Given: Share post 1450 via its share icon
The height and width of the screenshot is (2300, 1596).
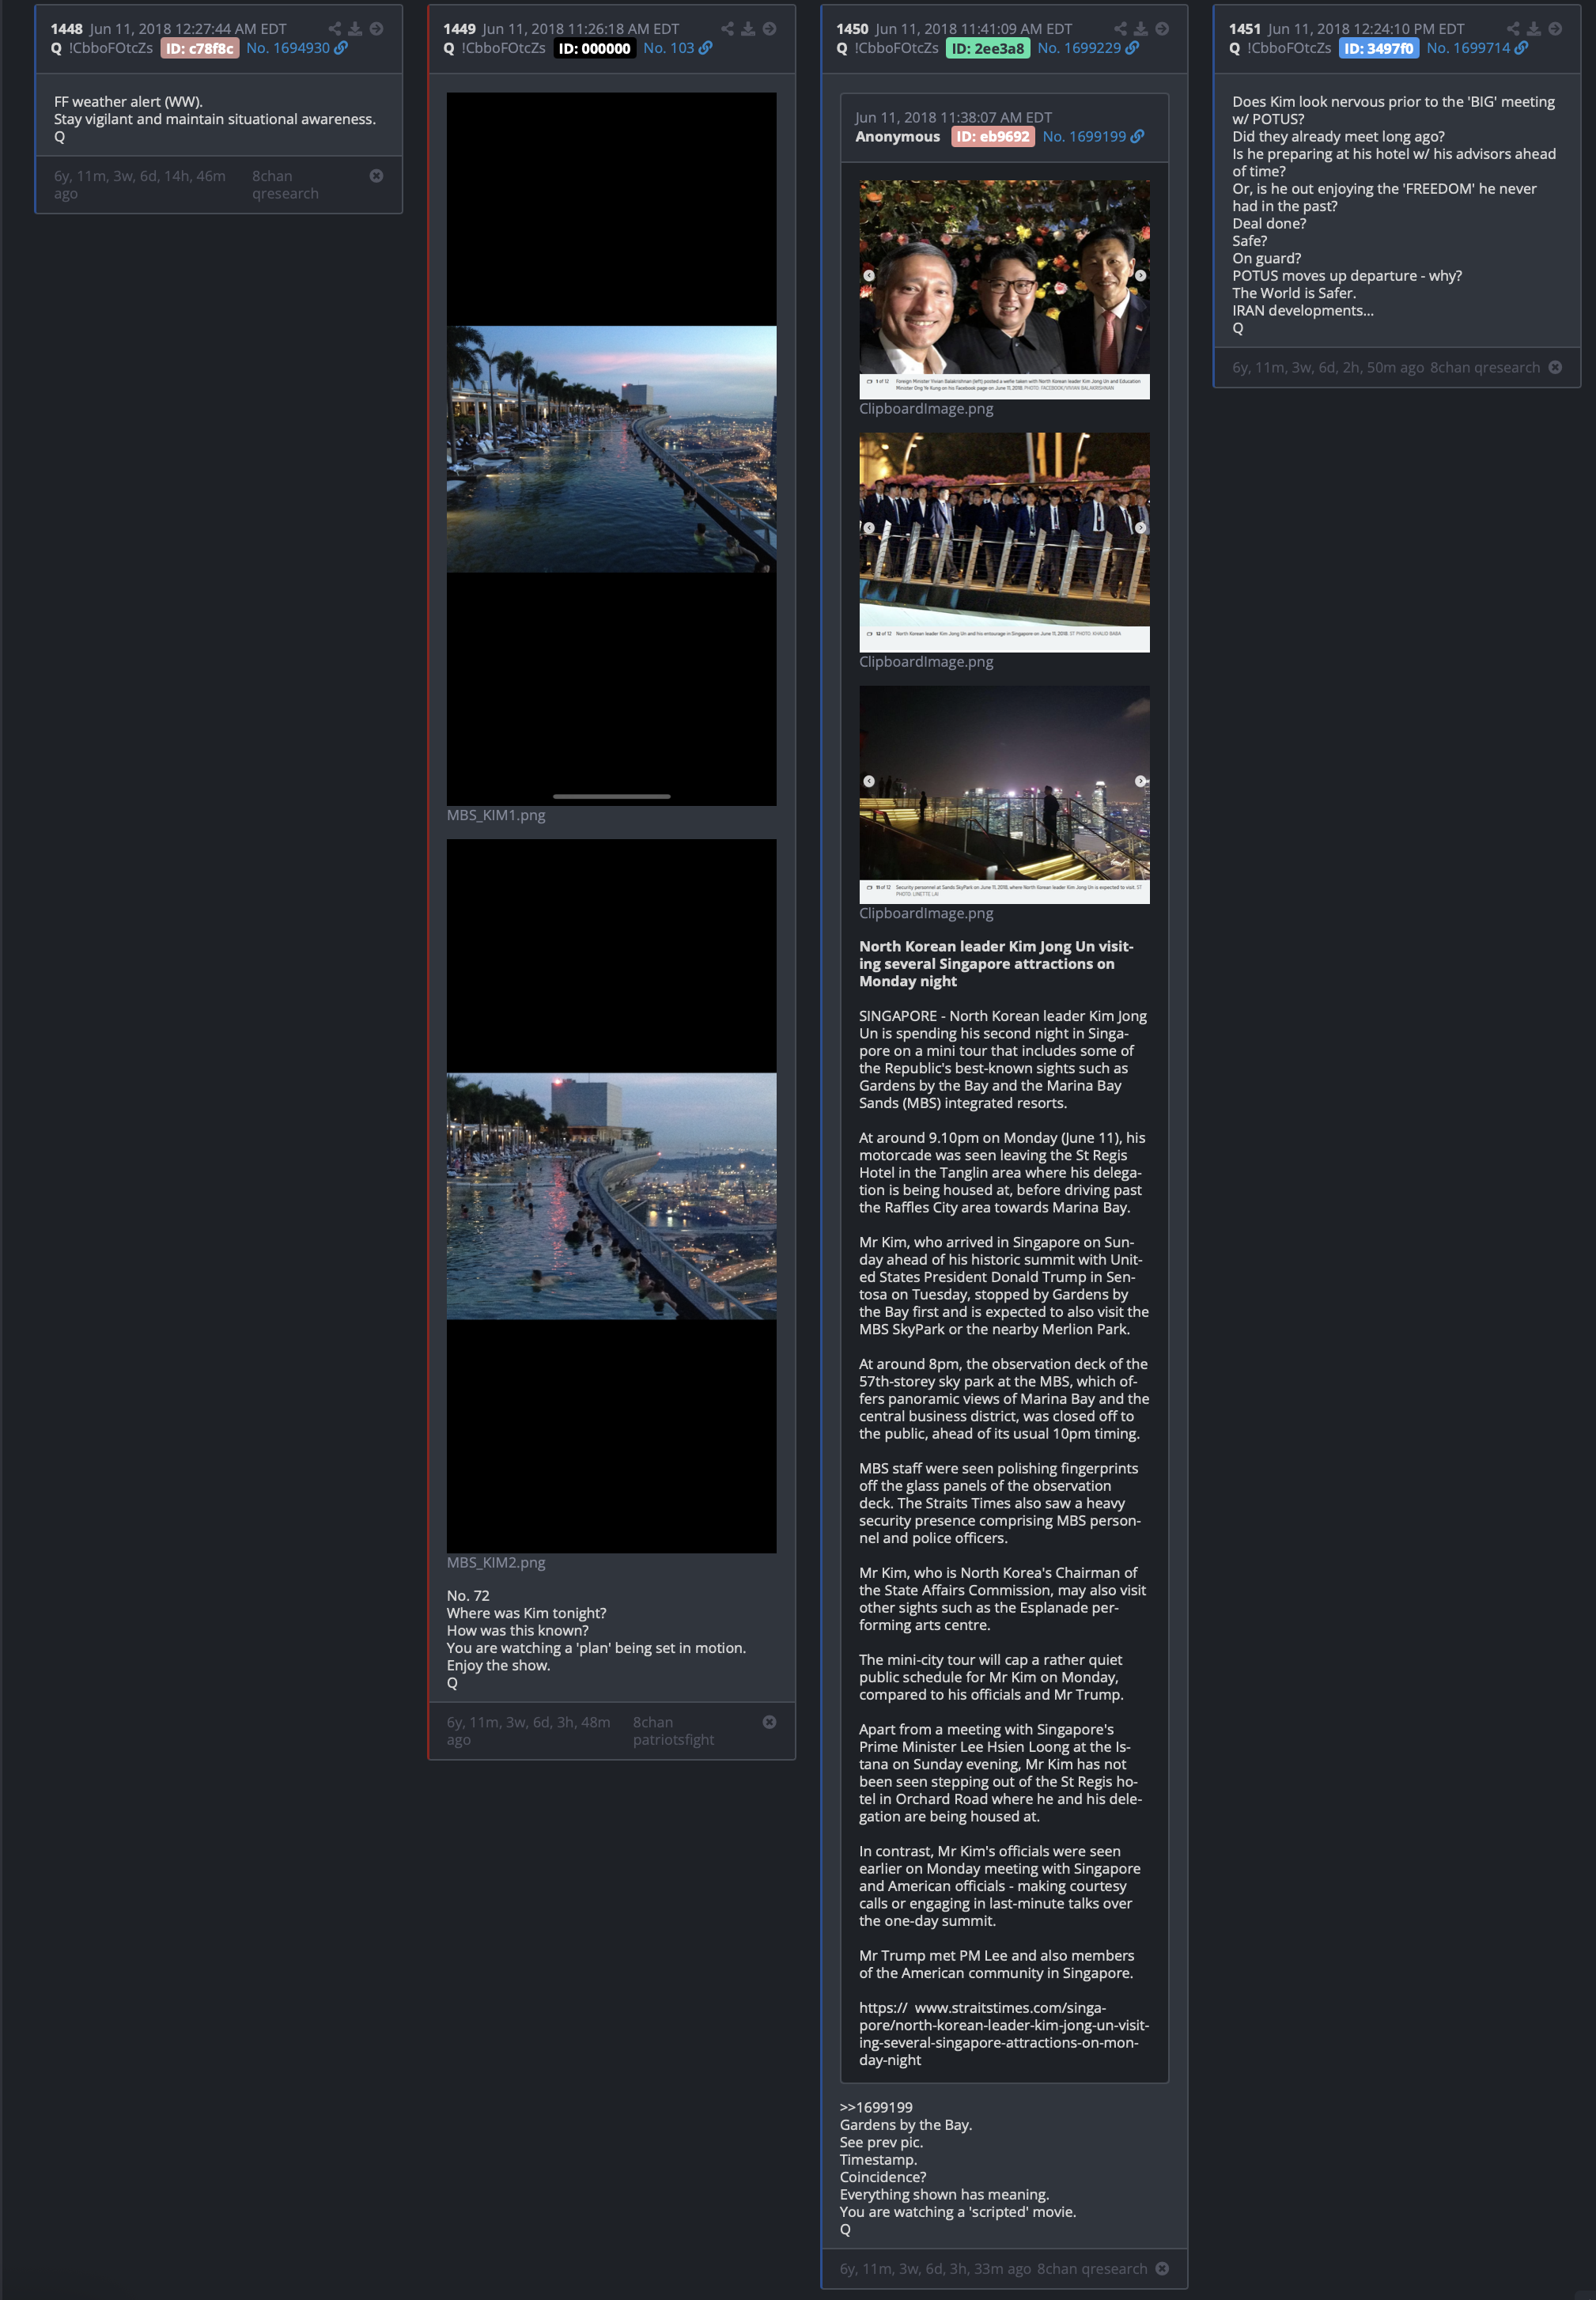Looking at the screenshot, I should (1121, 29).
